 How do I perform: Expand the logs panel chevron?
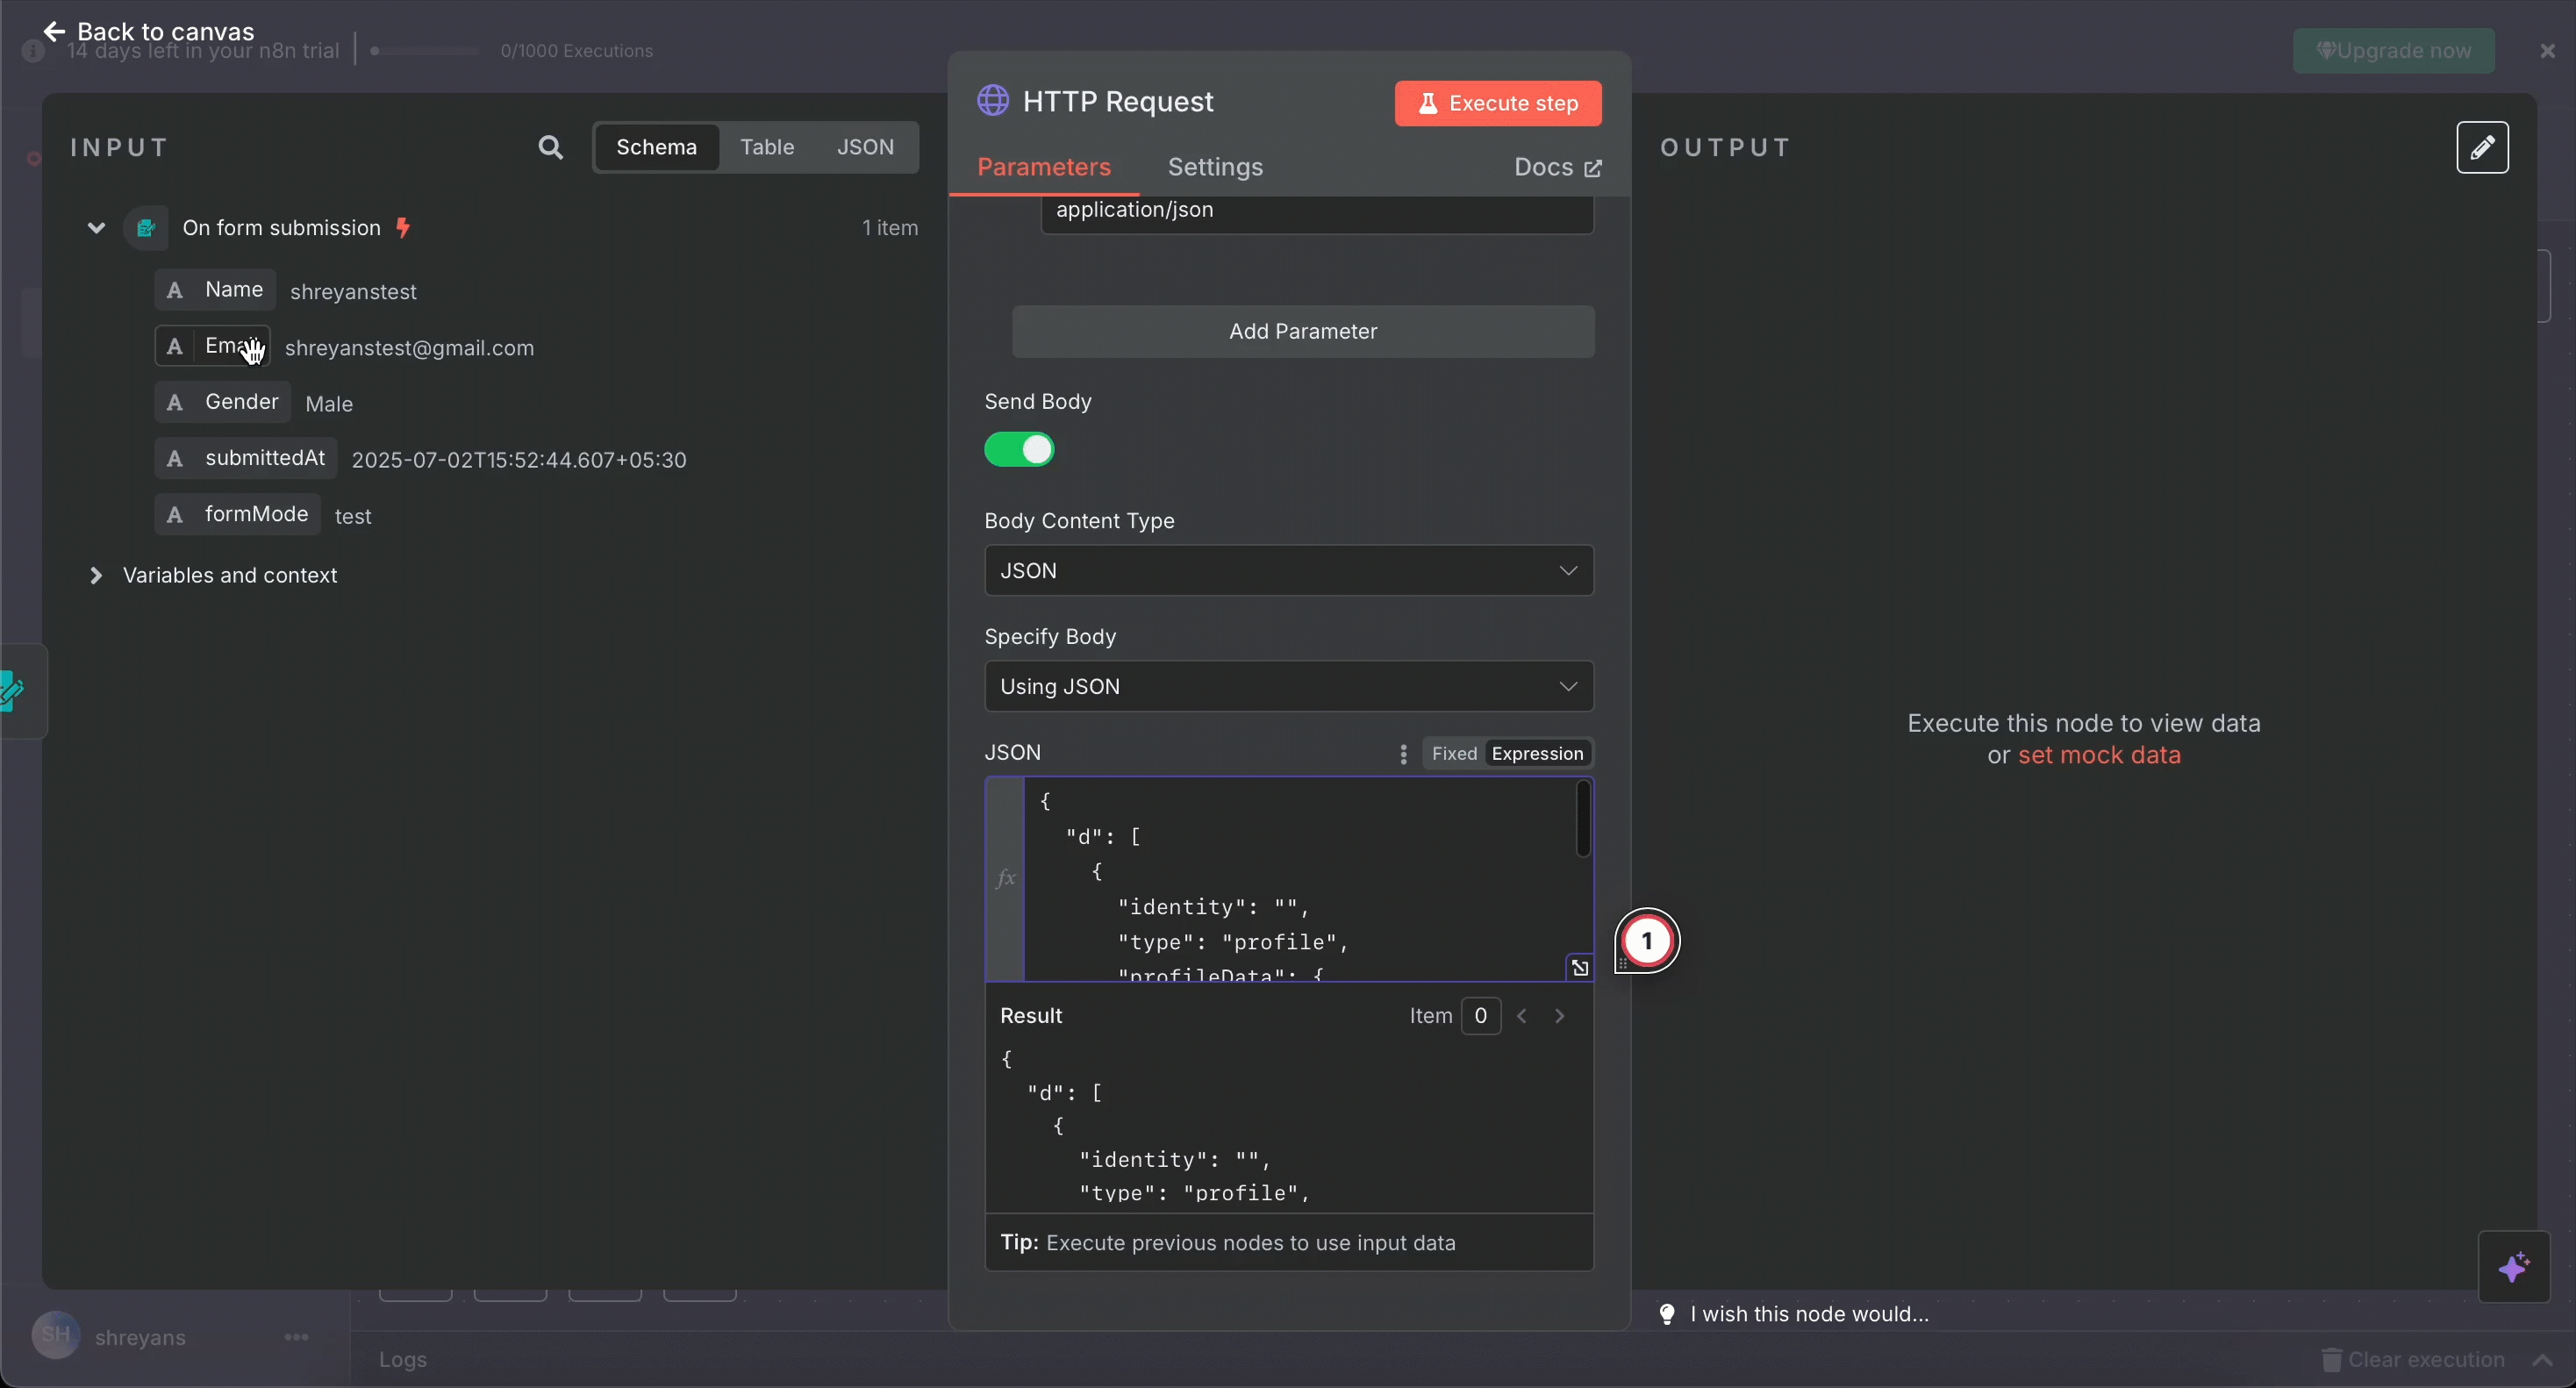(x=2543, y=1360)
